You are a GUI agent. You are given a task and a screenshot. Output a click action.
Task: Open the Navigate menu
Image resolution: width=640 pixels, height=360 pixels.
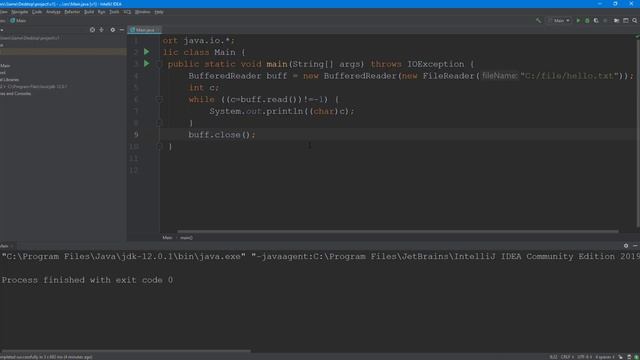point(20,12)
